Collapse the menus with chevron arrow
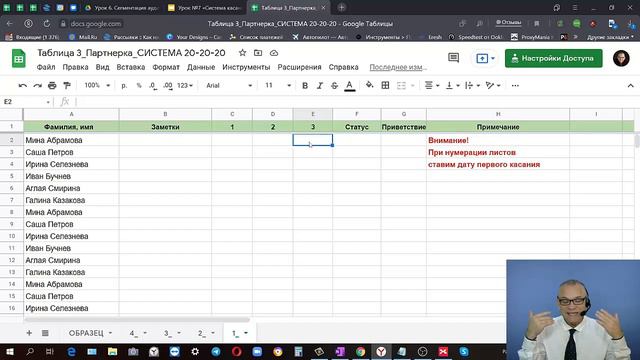 [x=630, y=85]
